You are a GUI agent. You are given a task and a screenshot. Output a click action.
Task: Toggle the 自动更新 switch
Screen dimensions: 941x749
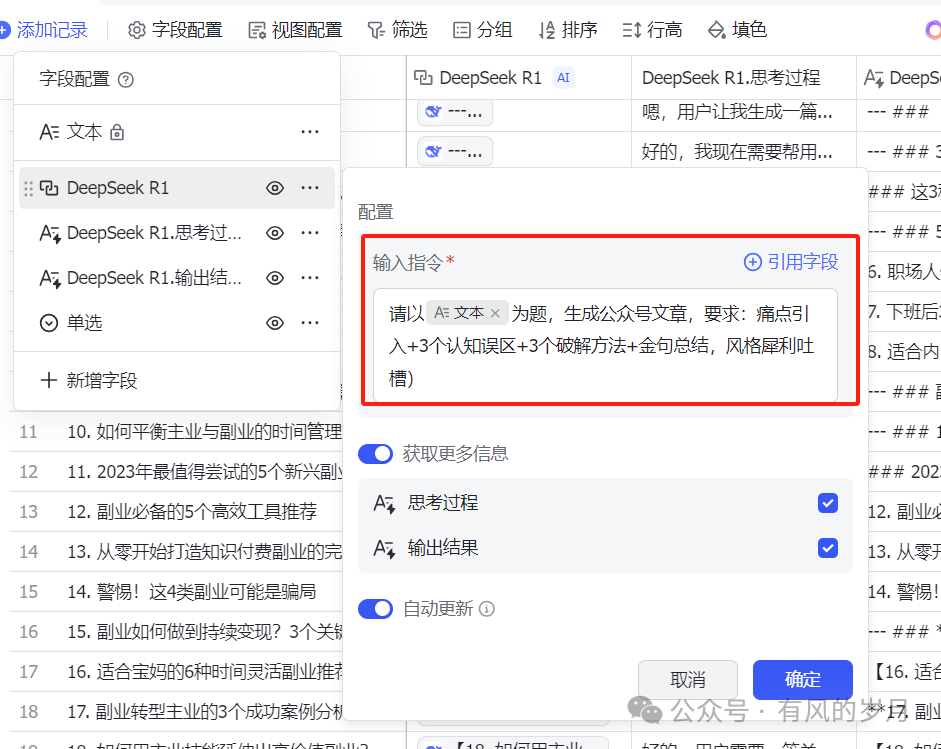pos(376,609)
